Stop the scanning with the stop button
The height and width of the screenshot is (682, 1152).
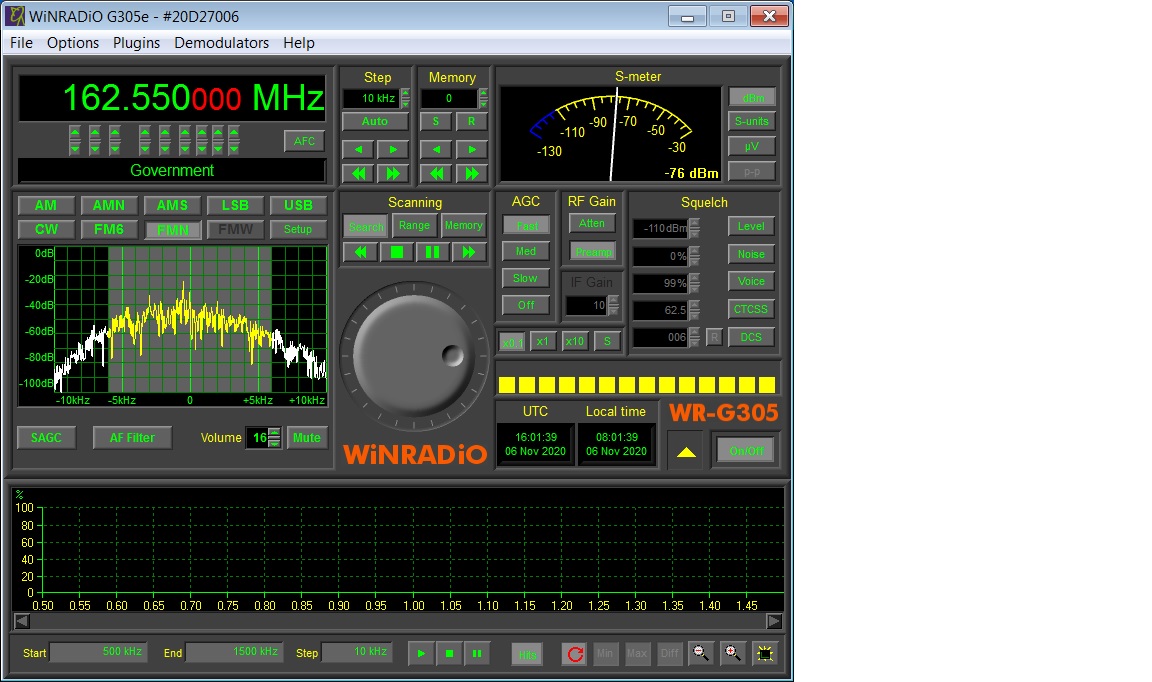pyautogui.click(x=396, y=252)
